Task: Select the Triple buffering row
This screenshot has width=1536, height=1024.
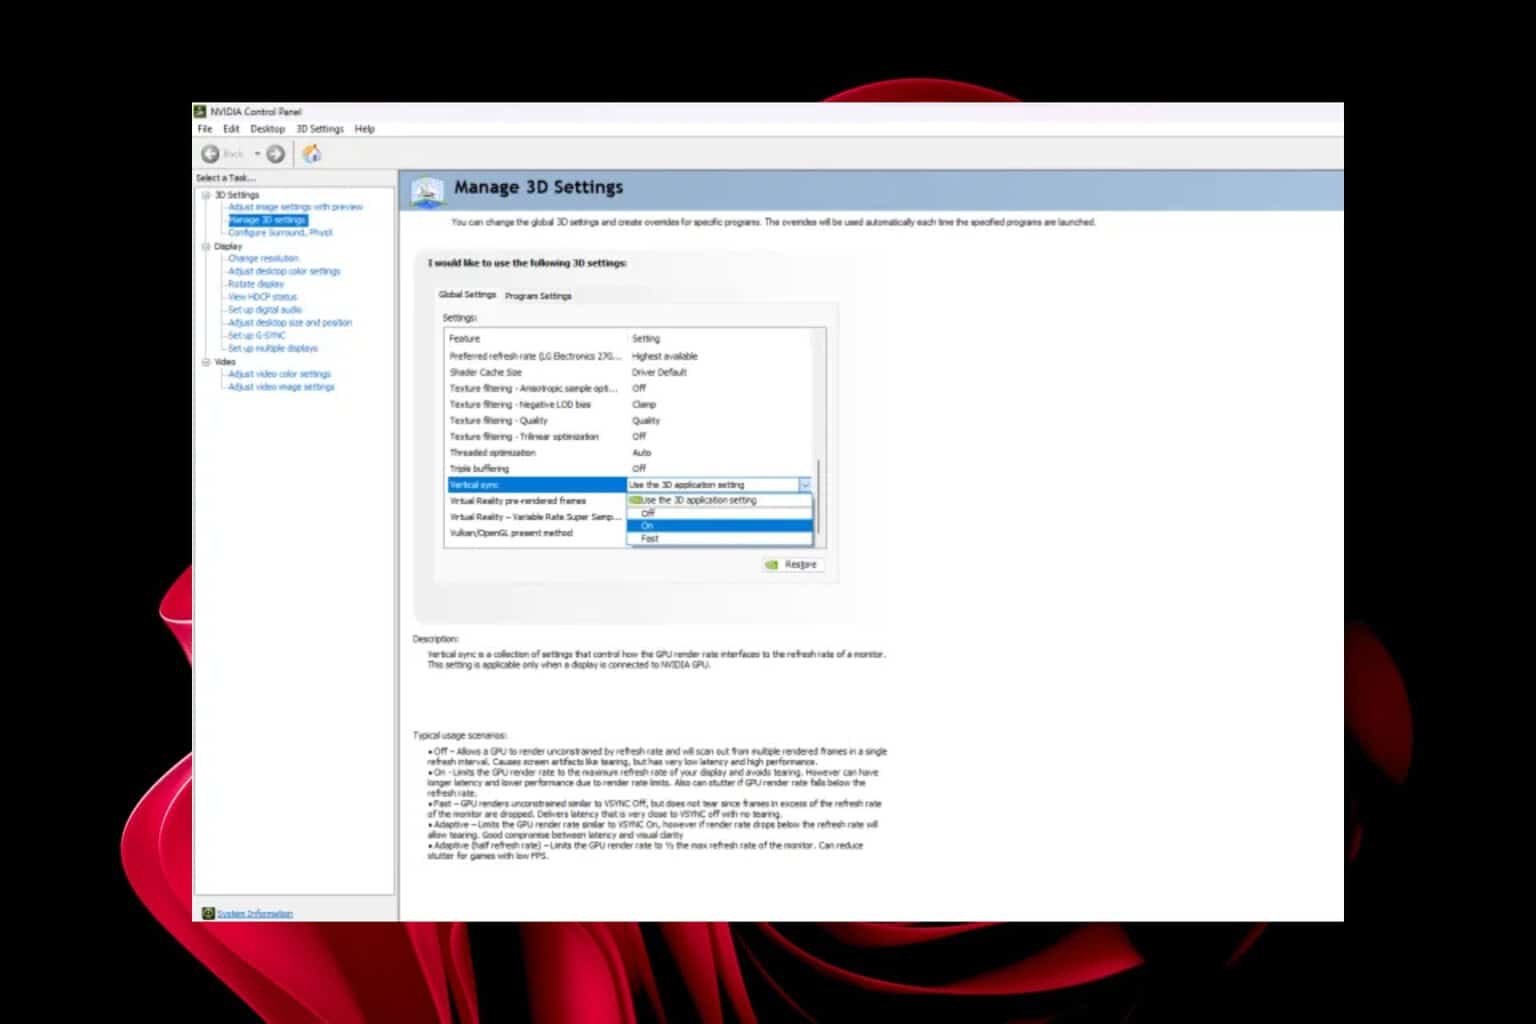Action: [630, 469]
